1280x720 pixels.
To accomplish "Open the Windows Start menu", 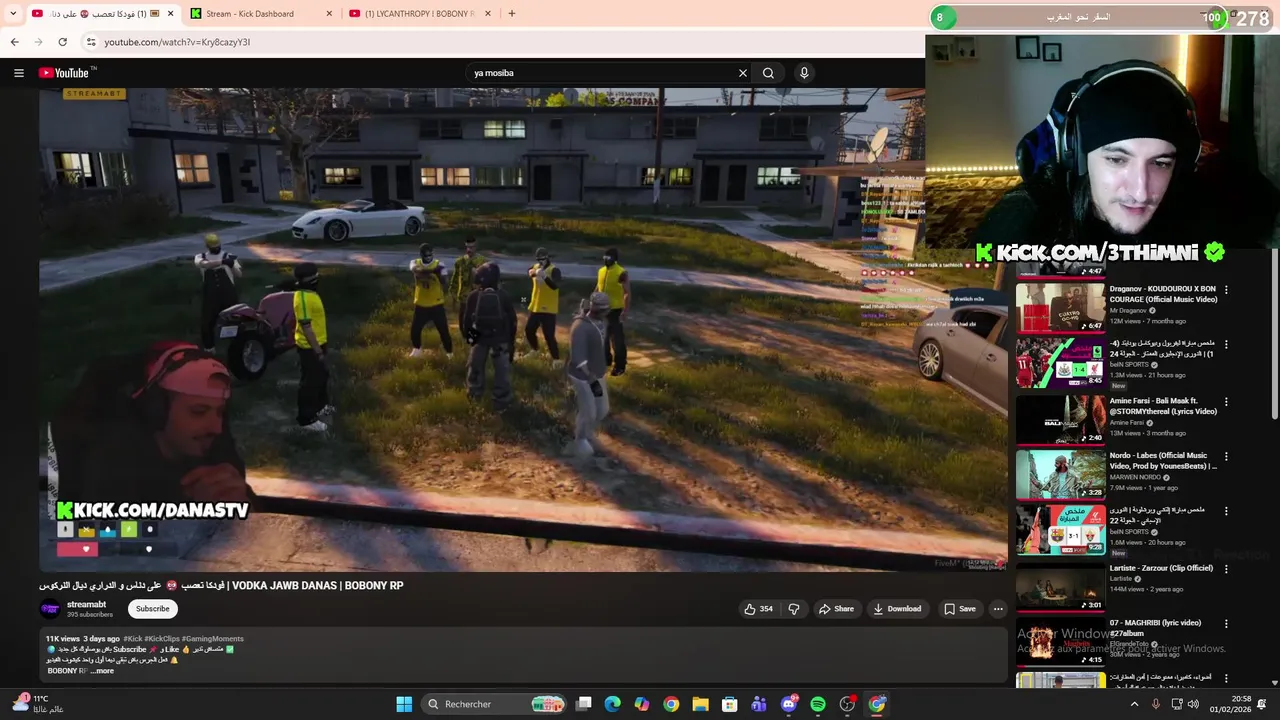I will click(x=404, y=704).
